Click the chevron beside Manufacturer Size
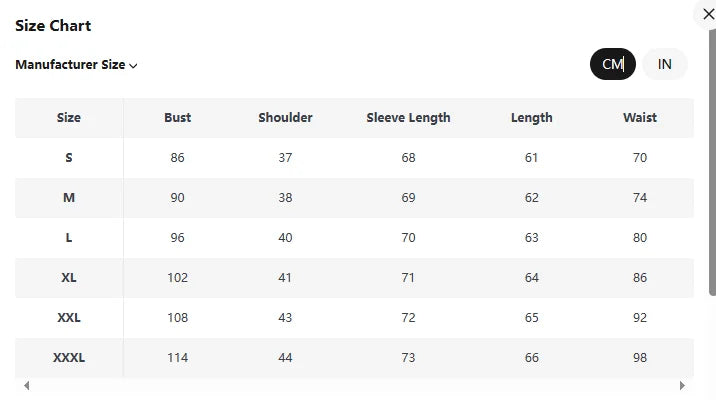This screenshot has height=400, width=716. point(133,66)
